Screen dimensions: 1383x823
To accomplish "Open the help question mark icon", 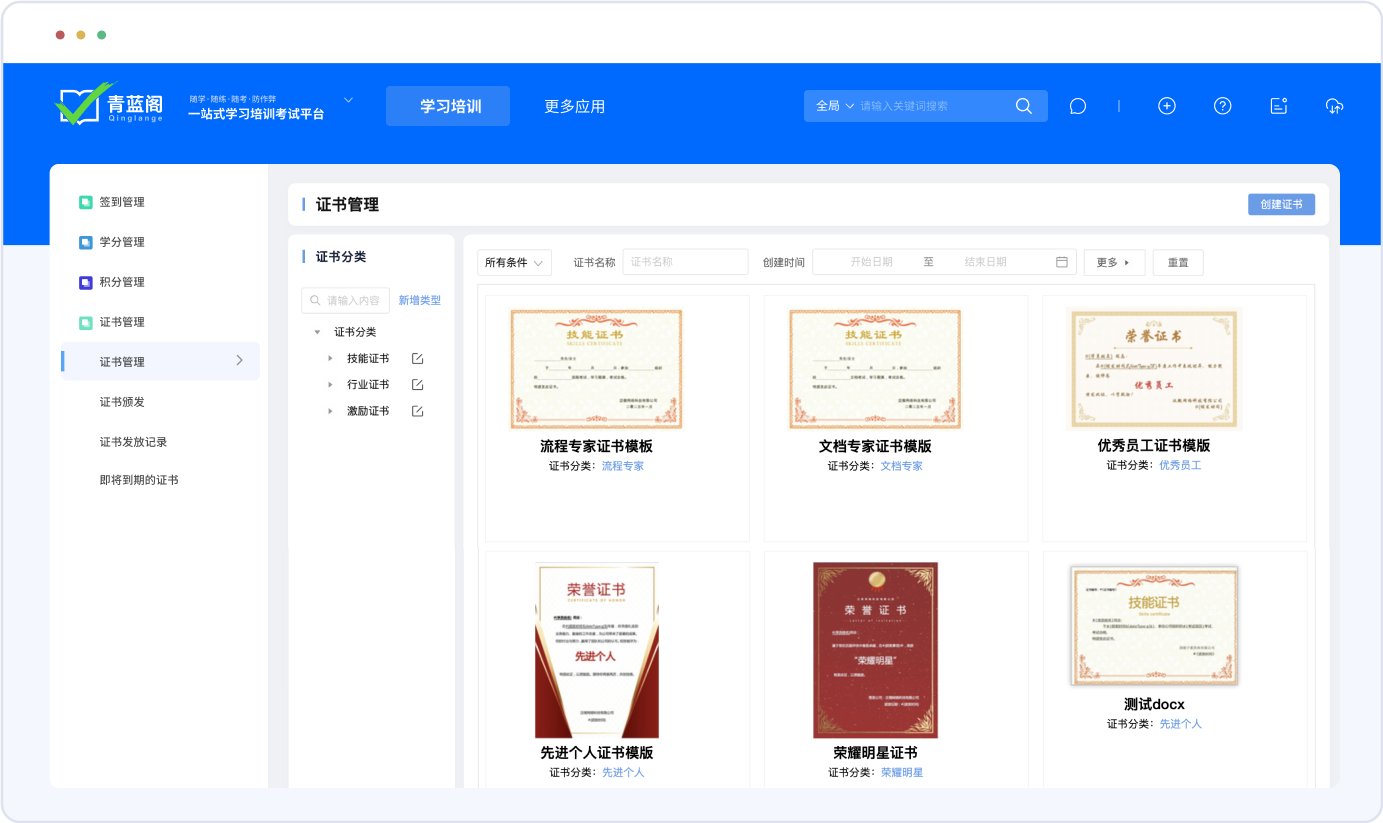I will (1222, 106).
